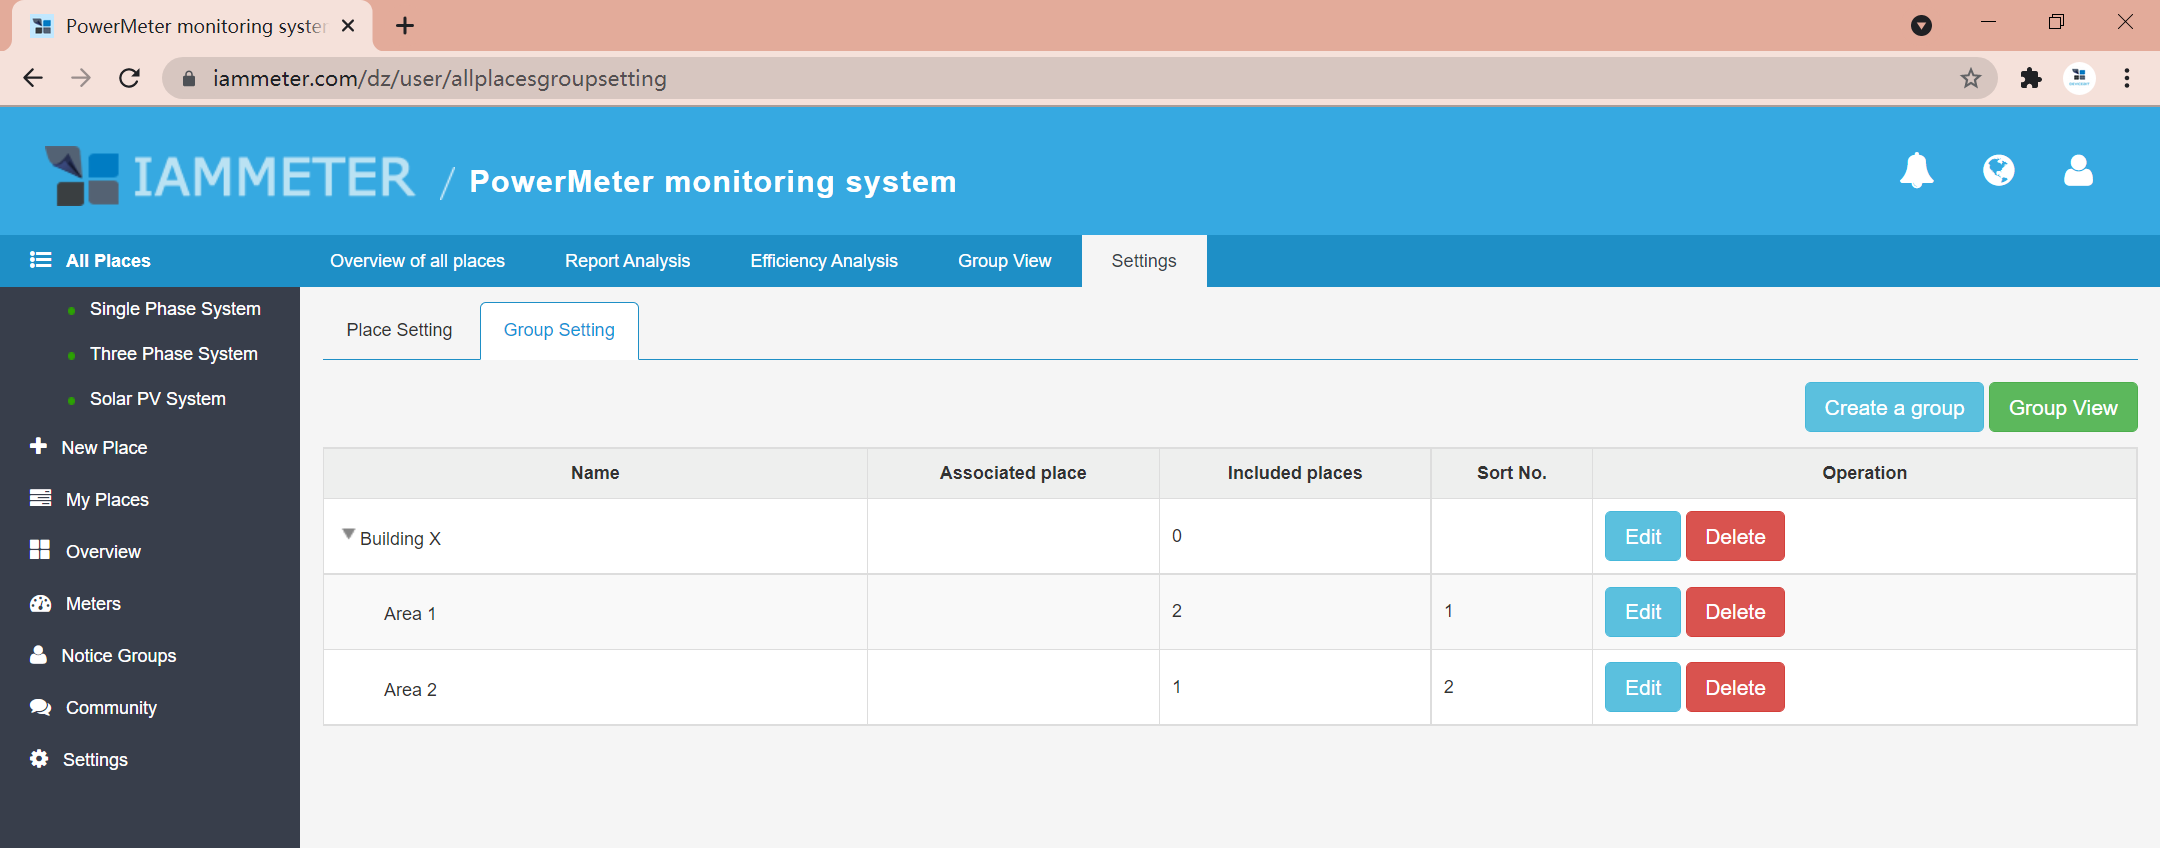Click the browser address bar URL
The height and width of the screenshot is (848, 2160).
(440, 78)
